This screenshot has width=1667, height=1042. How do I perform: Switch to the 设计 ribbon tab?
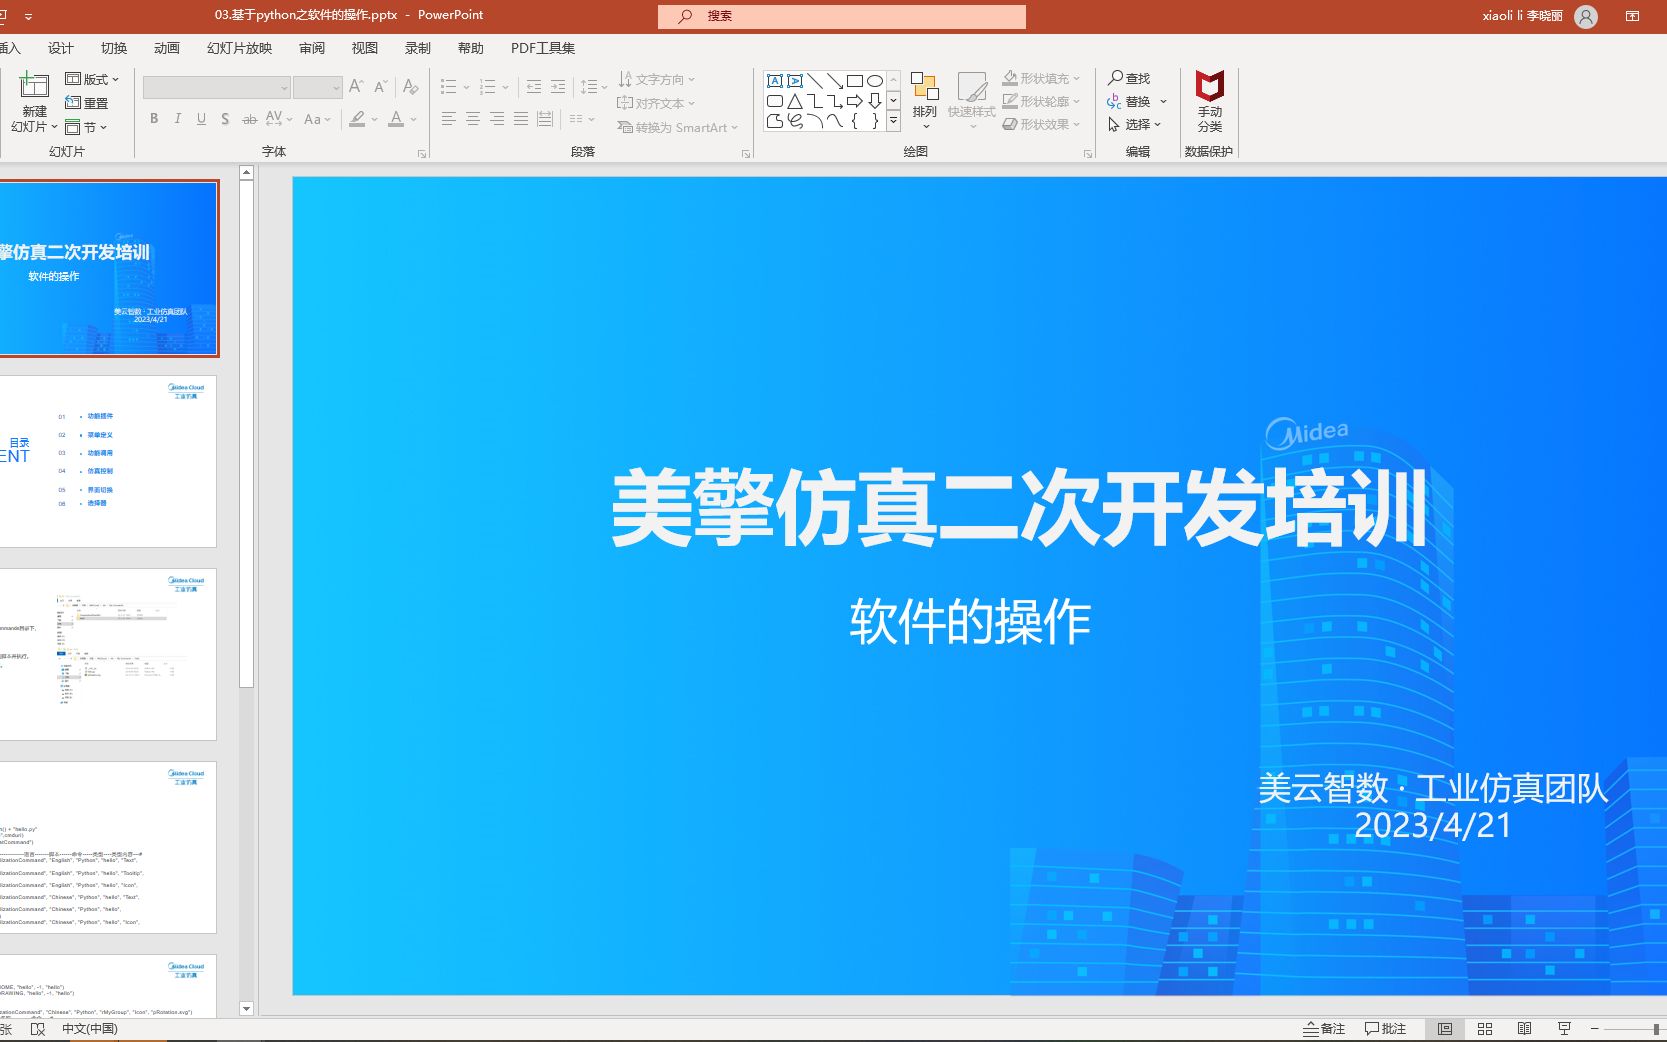click(x=60, y=47)
